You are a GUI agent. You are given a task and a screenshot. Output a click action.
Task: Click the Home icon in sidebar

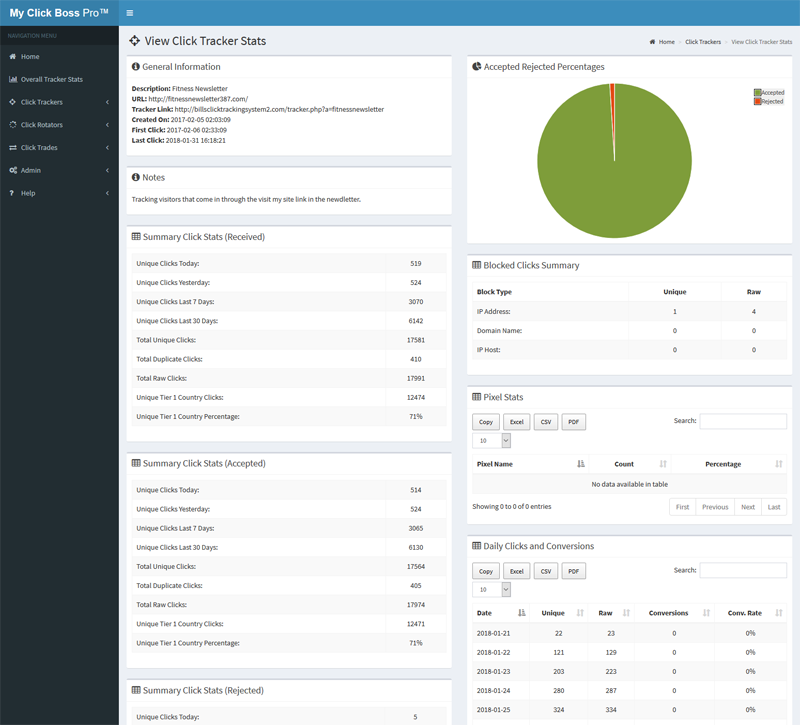click(x=13, y=57)
